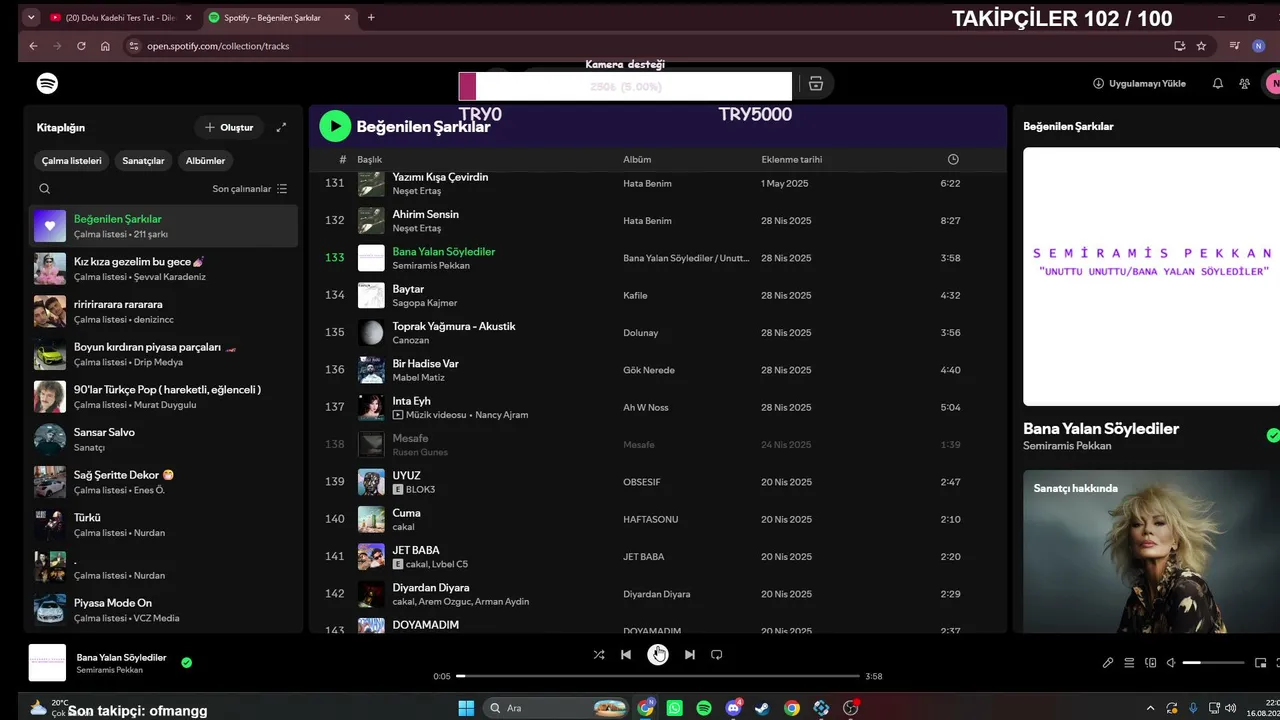
Task: Search within library using the magnifier icon
Action: 44,188
